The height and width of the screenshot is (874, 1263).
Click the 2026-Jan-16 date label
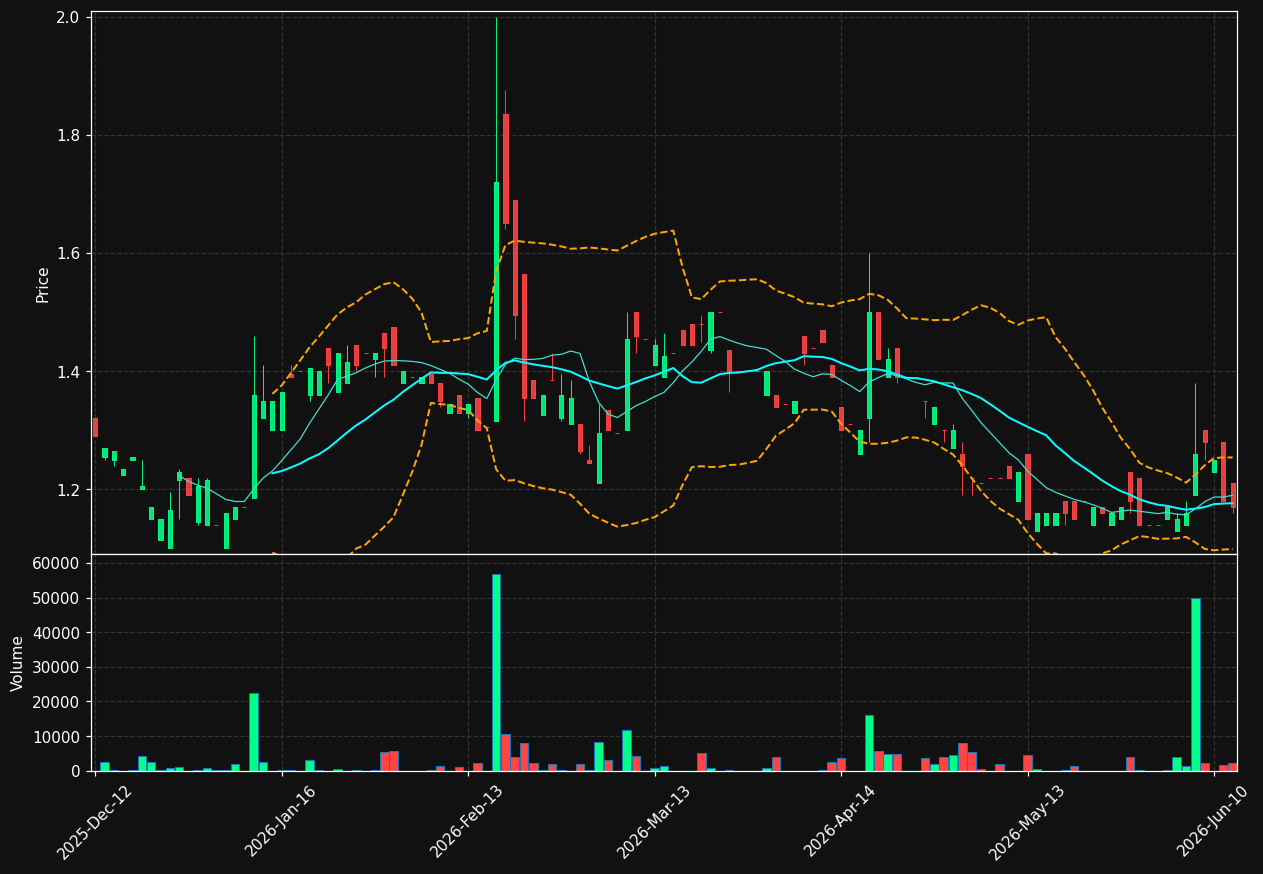click(280, 822)
